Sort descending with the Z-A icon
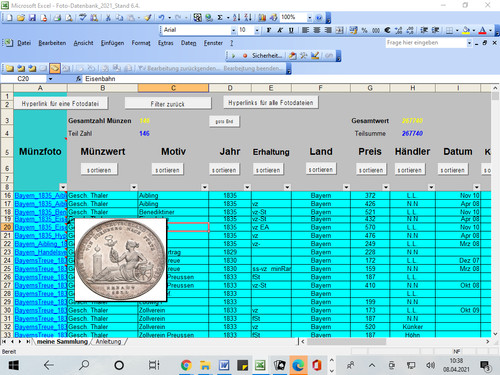500x375 pixels. point(248,18)
